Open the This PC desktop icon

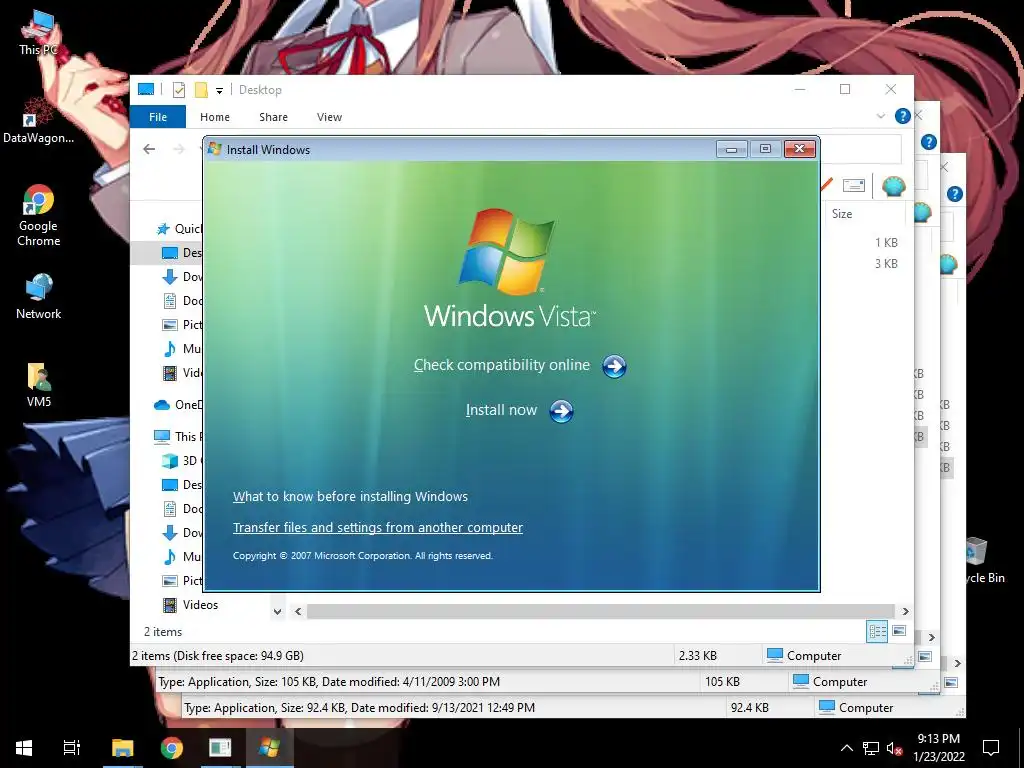38,33
